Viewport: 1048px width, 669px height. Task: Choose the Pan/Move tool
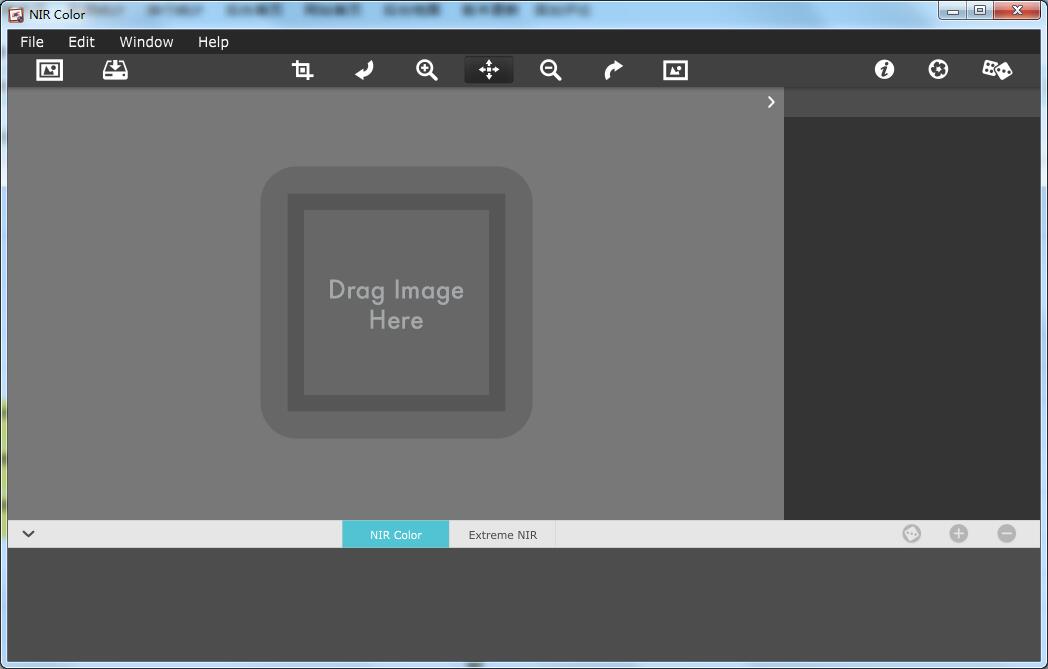click(488, 70)
